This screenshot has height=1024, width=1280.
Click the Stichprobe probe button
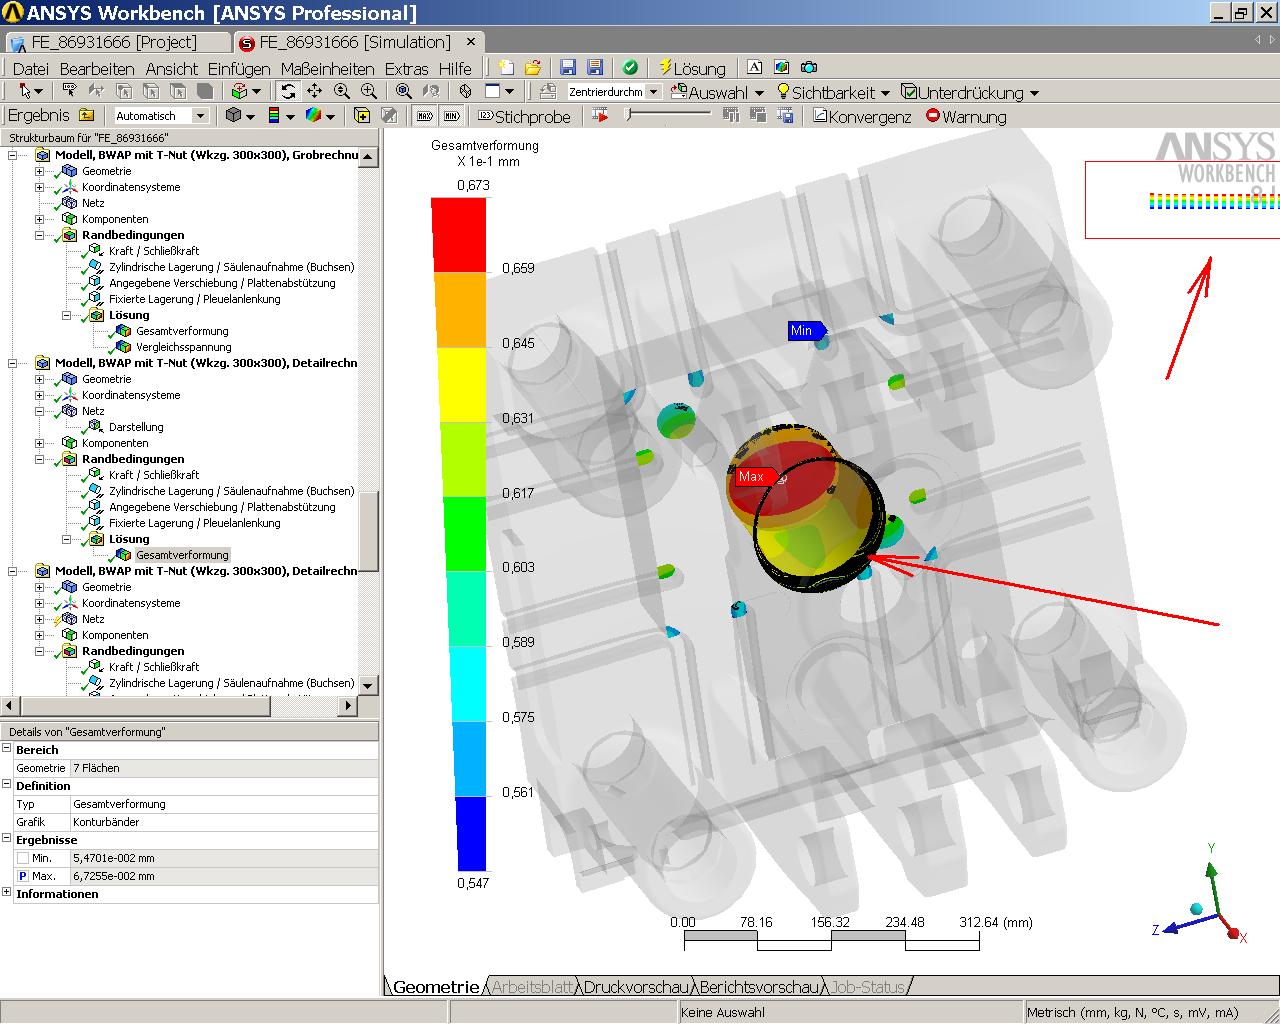[x=524, y=116]
